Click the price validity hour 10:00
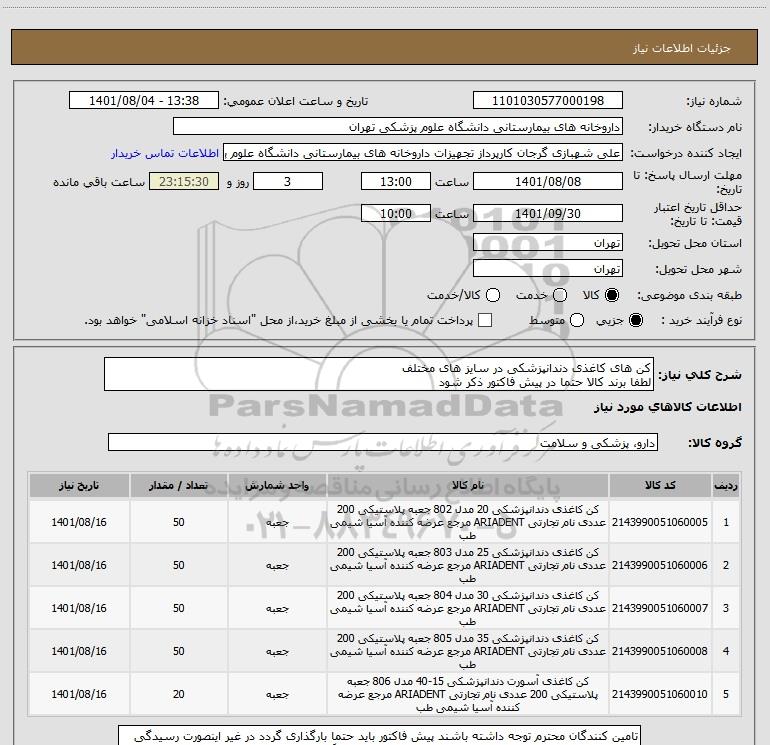 (x=396, y=213)
